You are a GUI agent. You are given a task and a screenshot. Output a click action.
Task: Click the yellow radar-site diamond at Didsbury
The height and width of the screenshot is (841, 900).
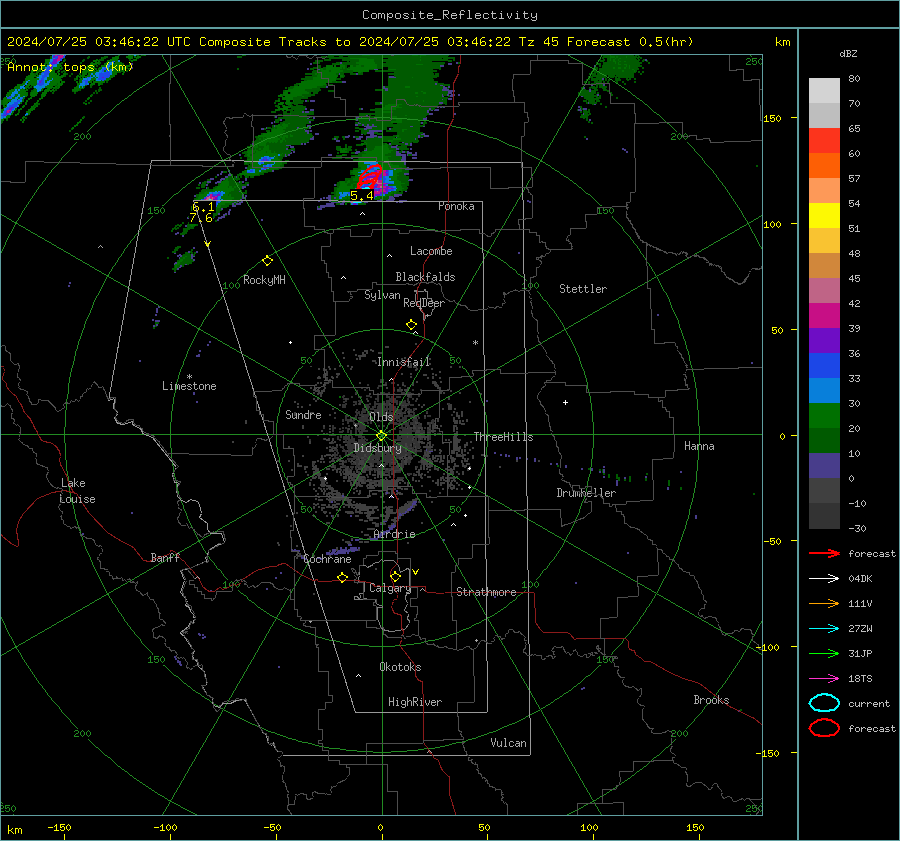pos(381,436)
